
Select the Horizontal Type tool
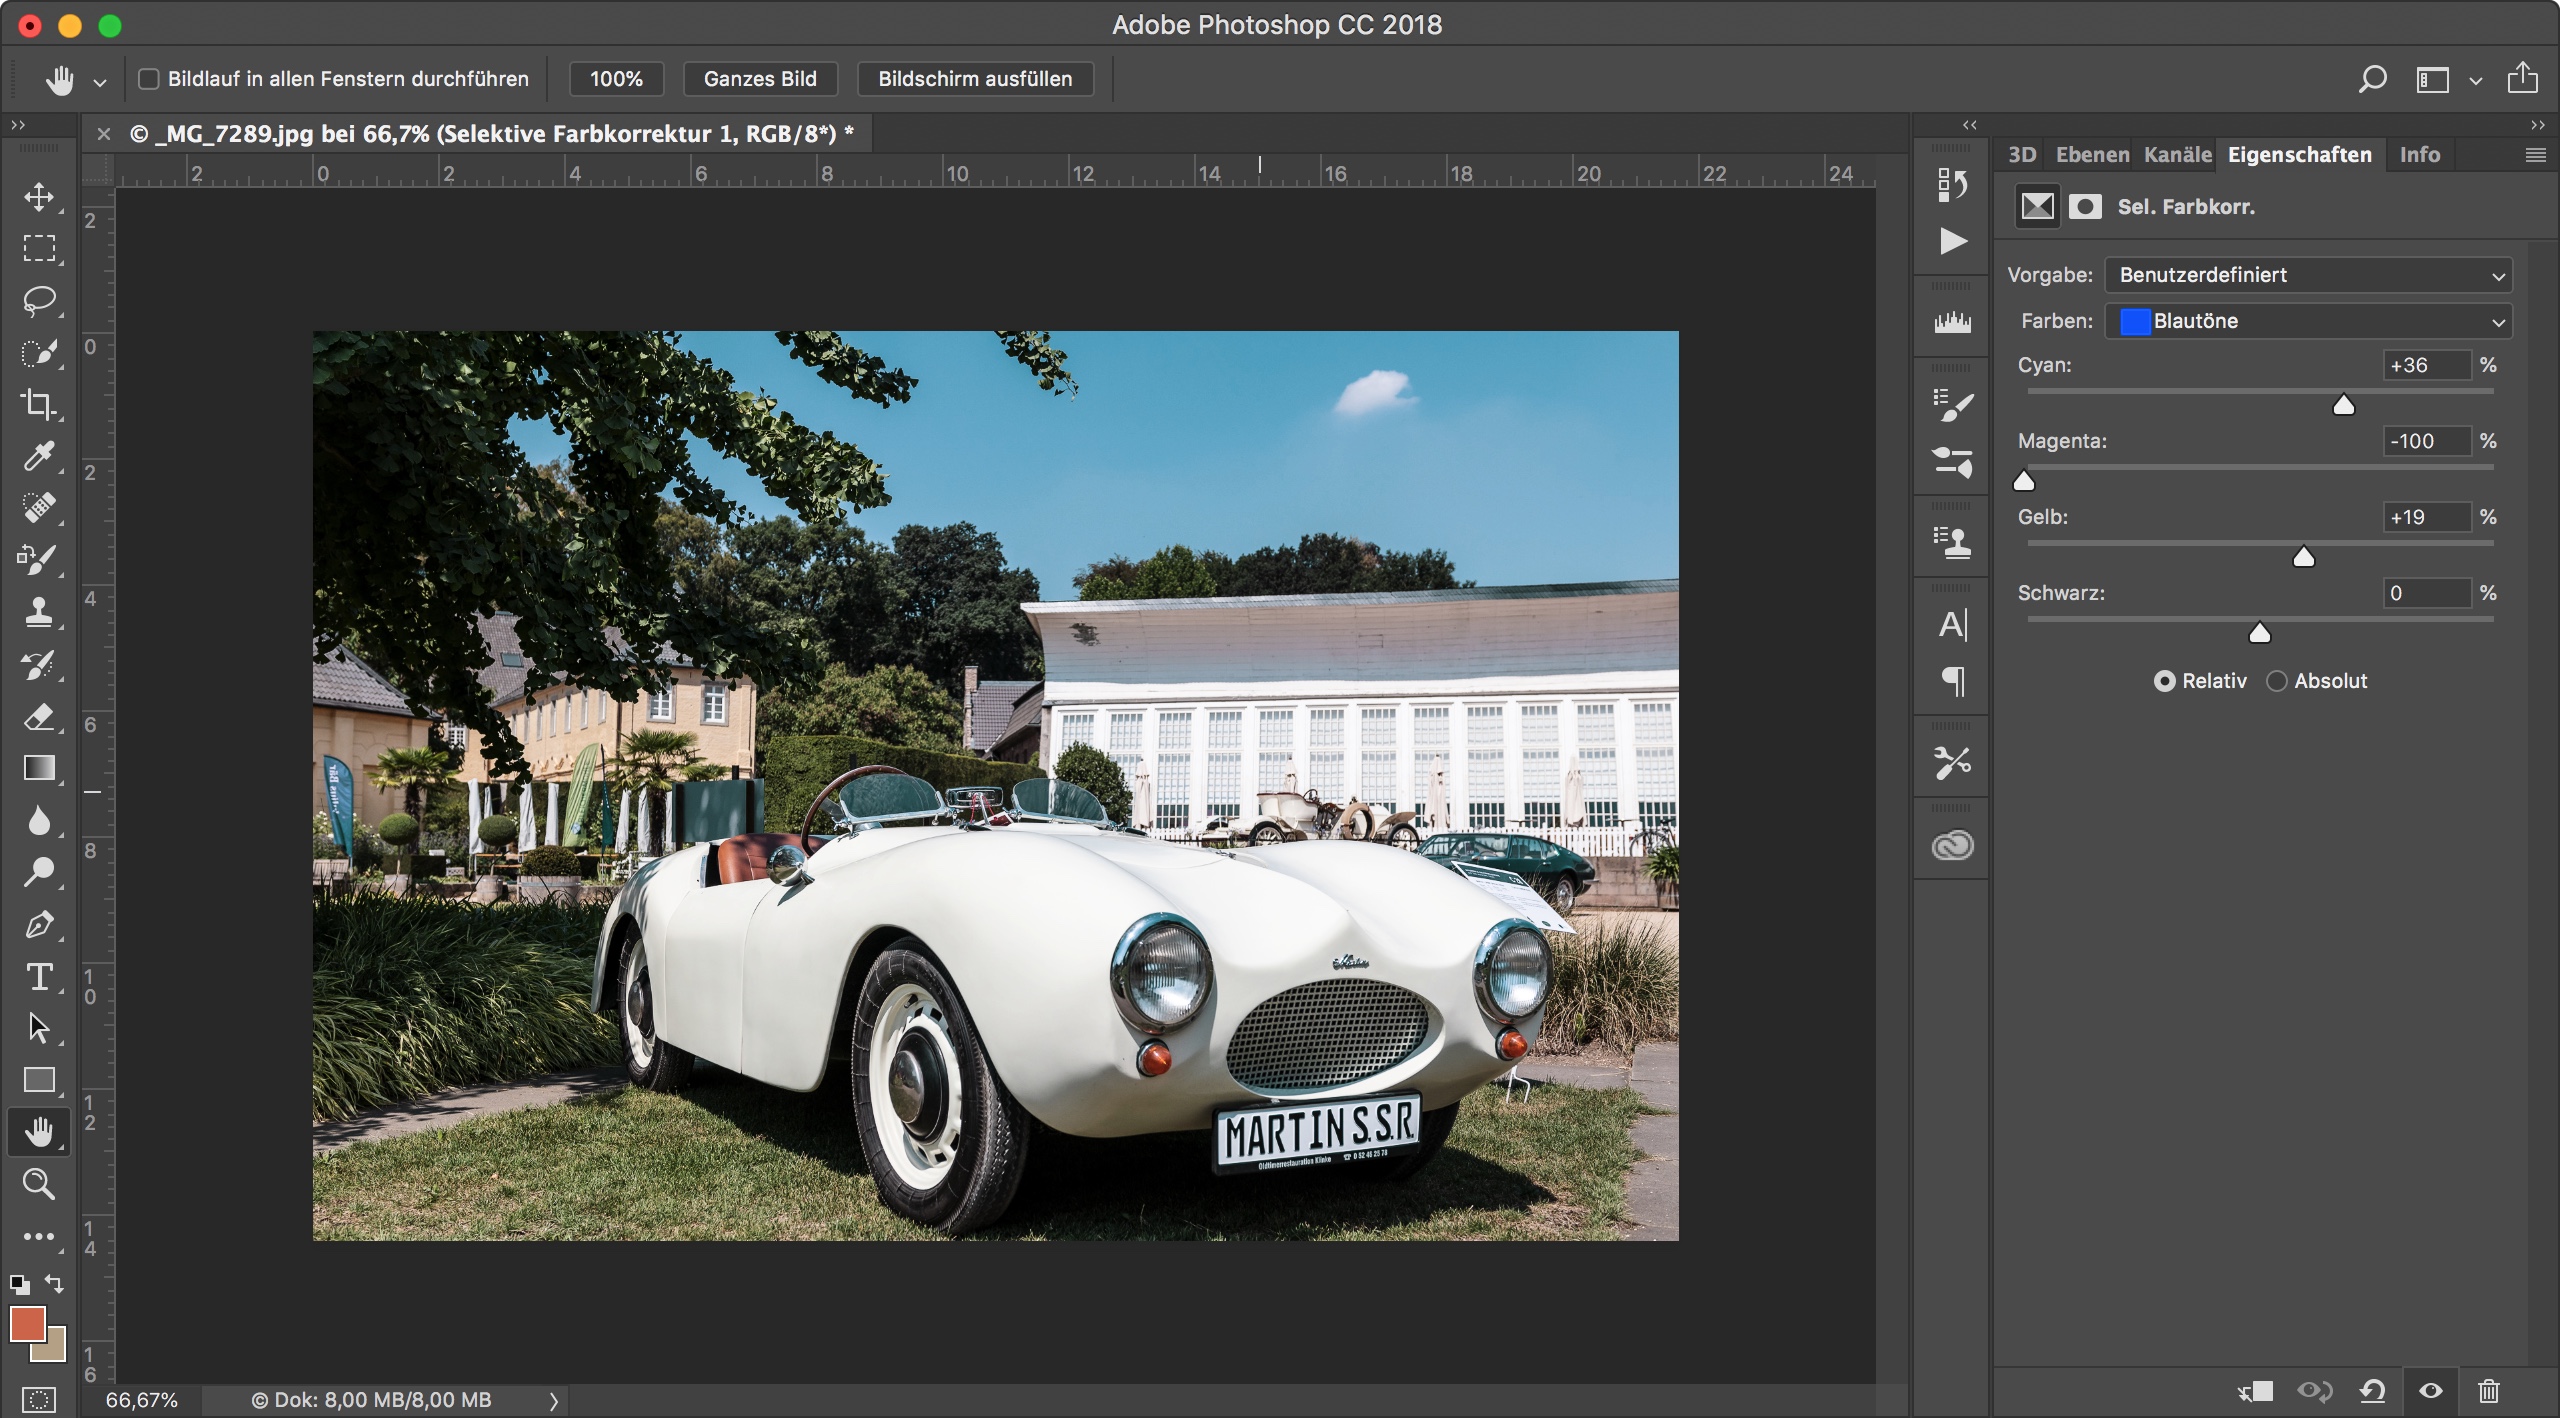pyautogui.click(x=39, y=977)
